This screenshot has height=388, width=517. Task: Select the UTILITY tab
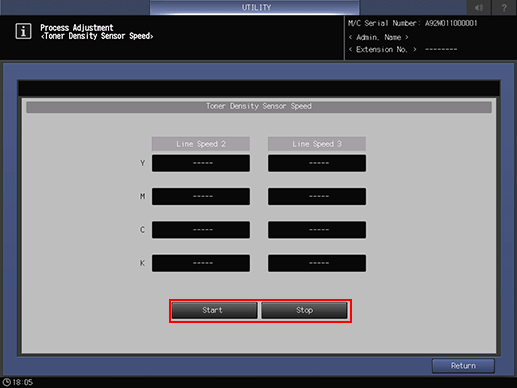coord(255,7)
